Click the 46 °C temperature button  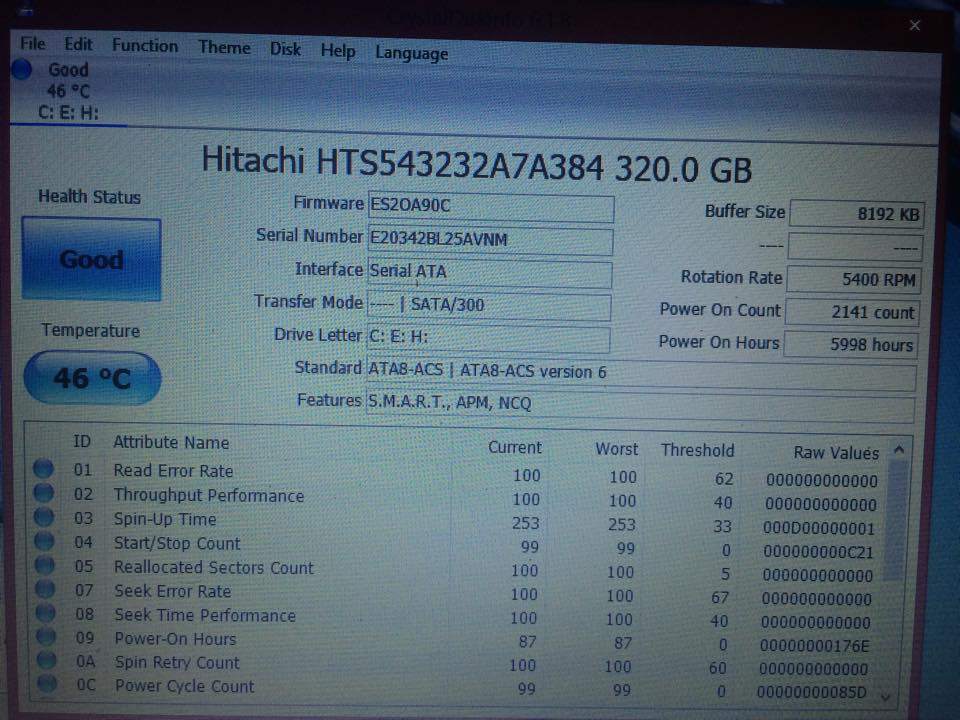(x=92, y=378)
